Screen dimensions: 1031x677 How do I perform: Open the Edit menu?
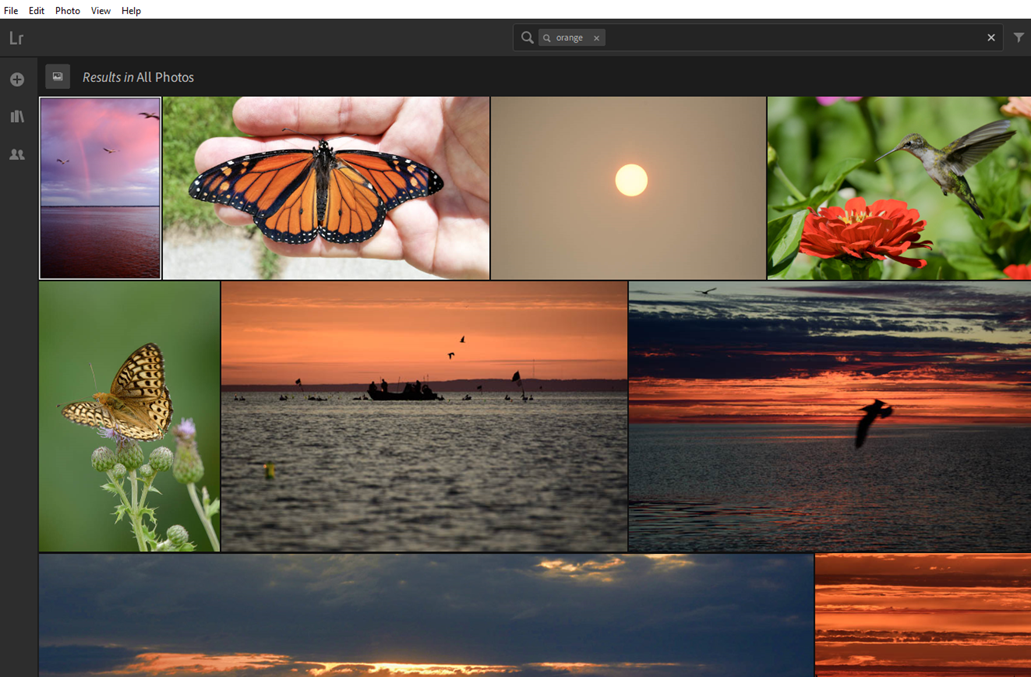[x=36, y=11]
